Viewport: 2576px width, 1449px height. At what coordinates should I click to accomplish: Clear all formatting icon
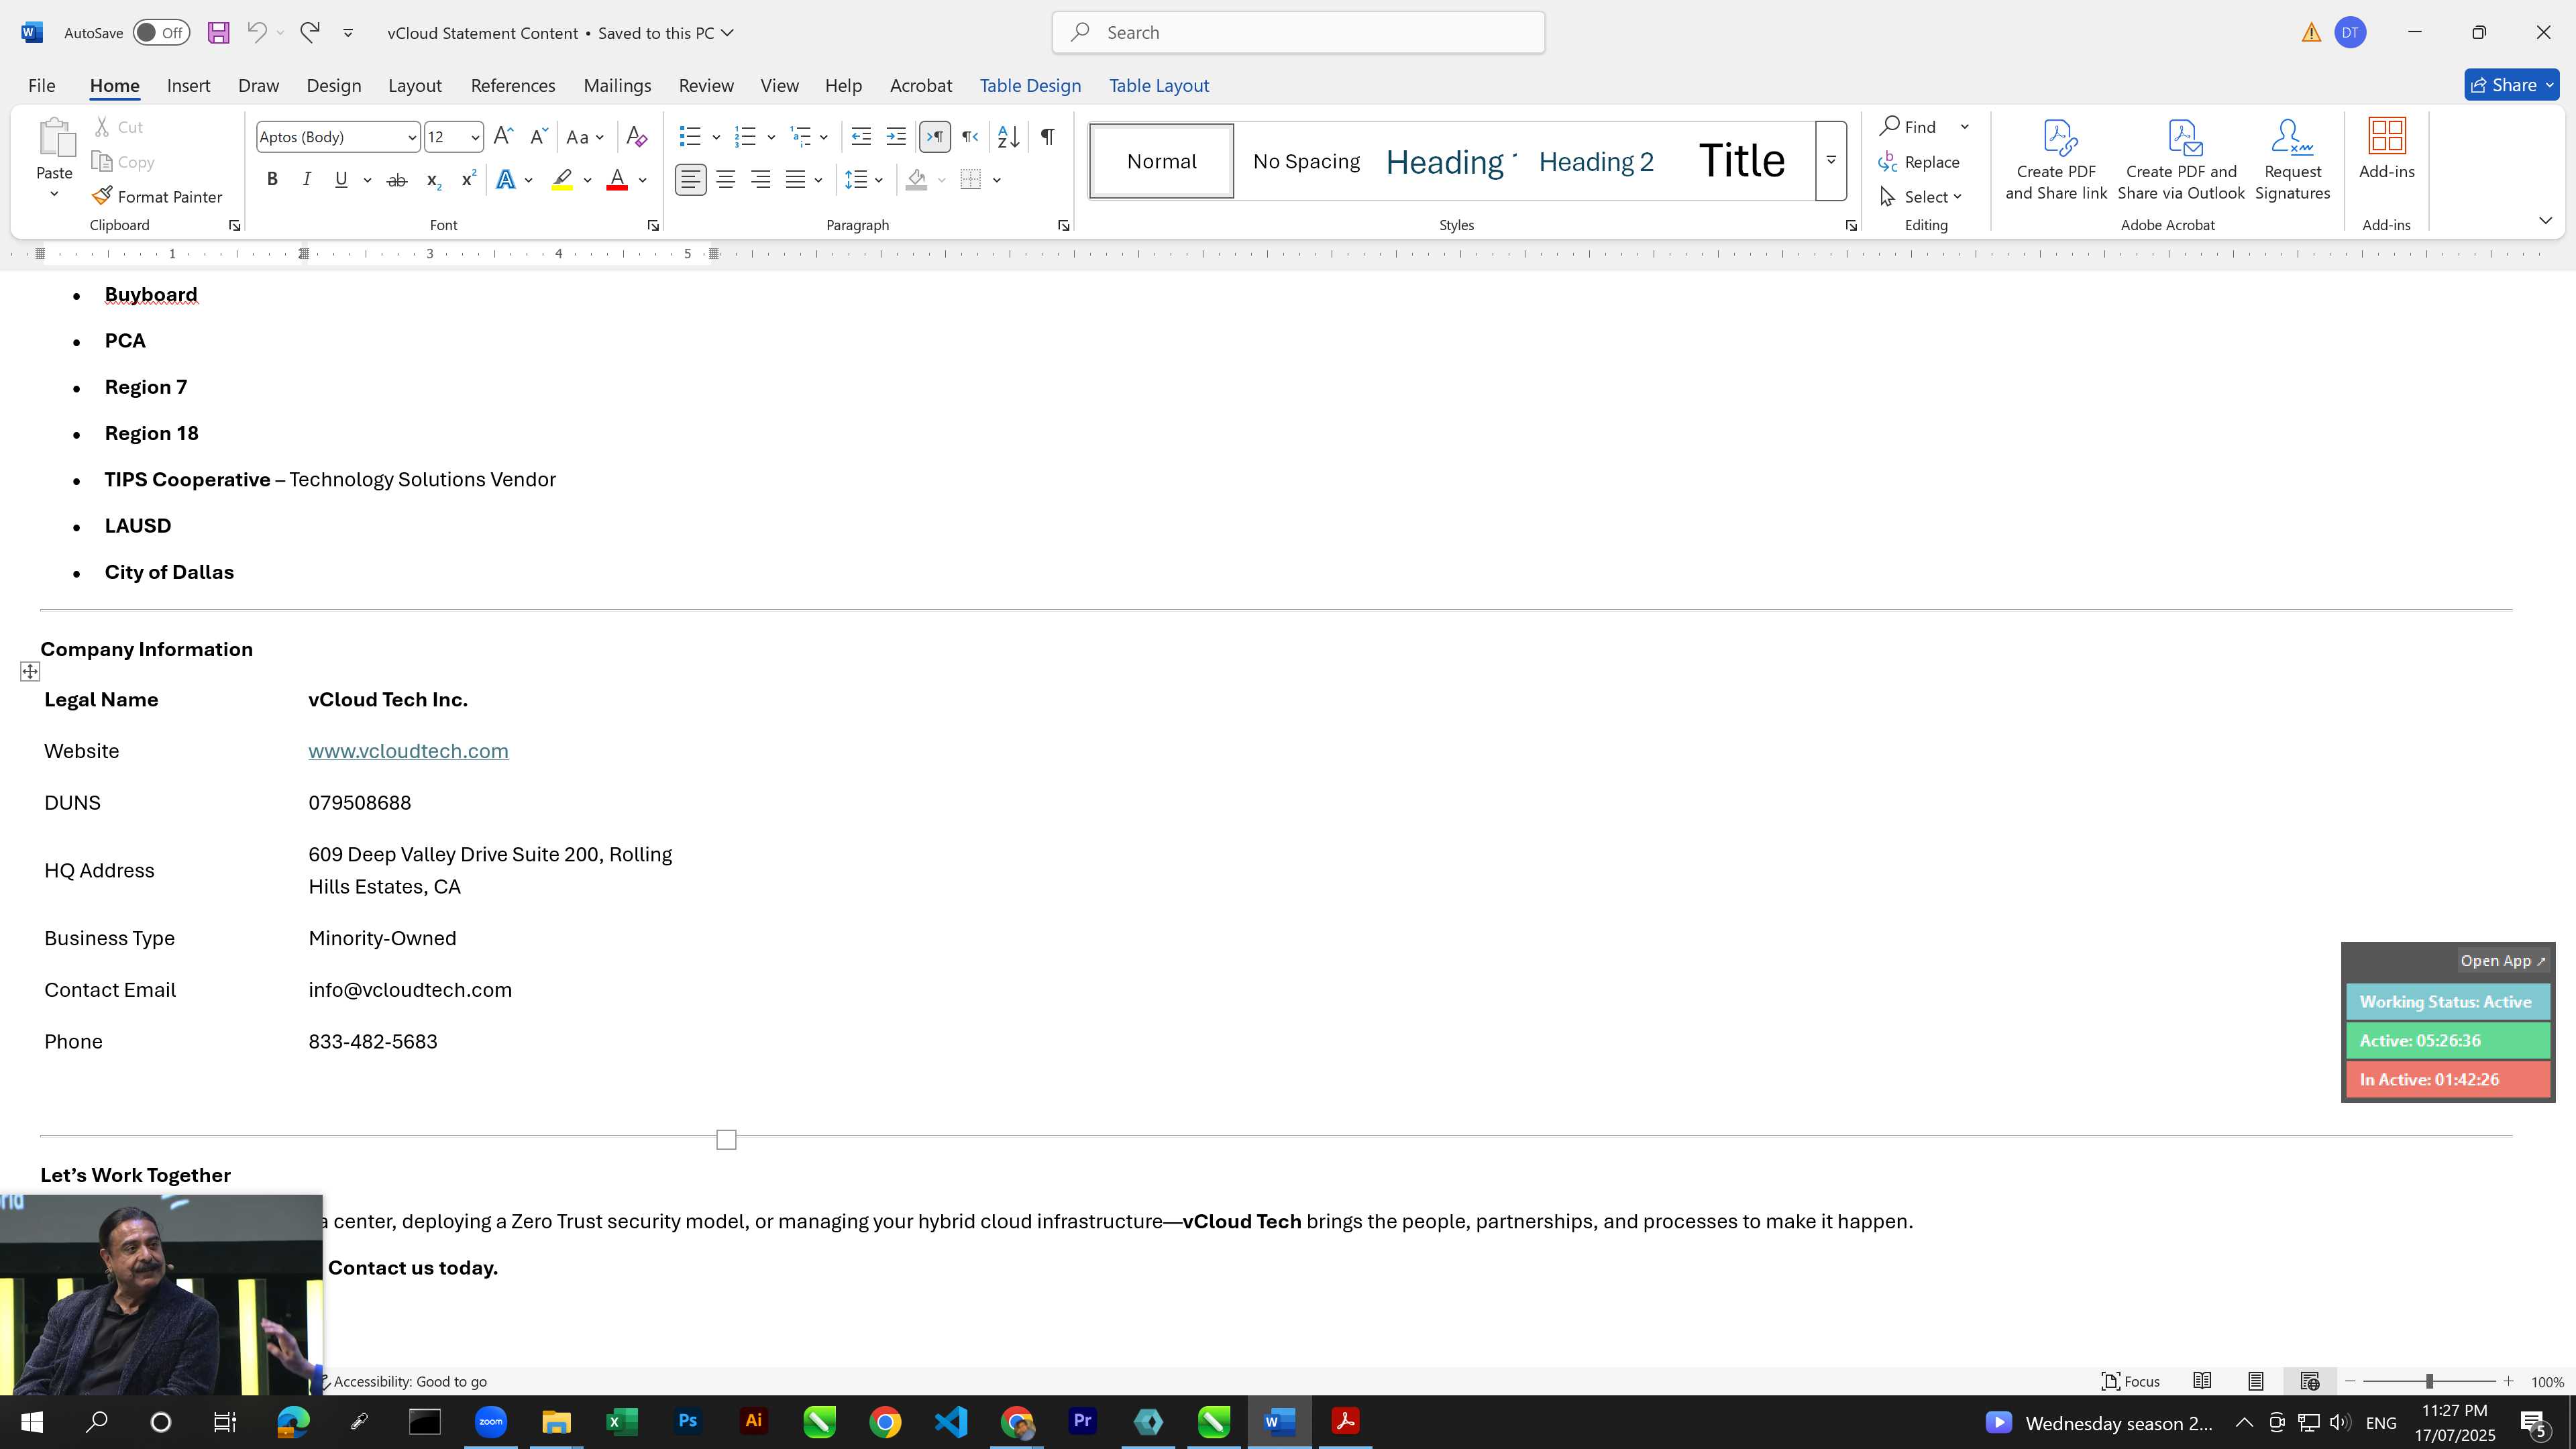click(636, 137)
